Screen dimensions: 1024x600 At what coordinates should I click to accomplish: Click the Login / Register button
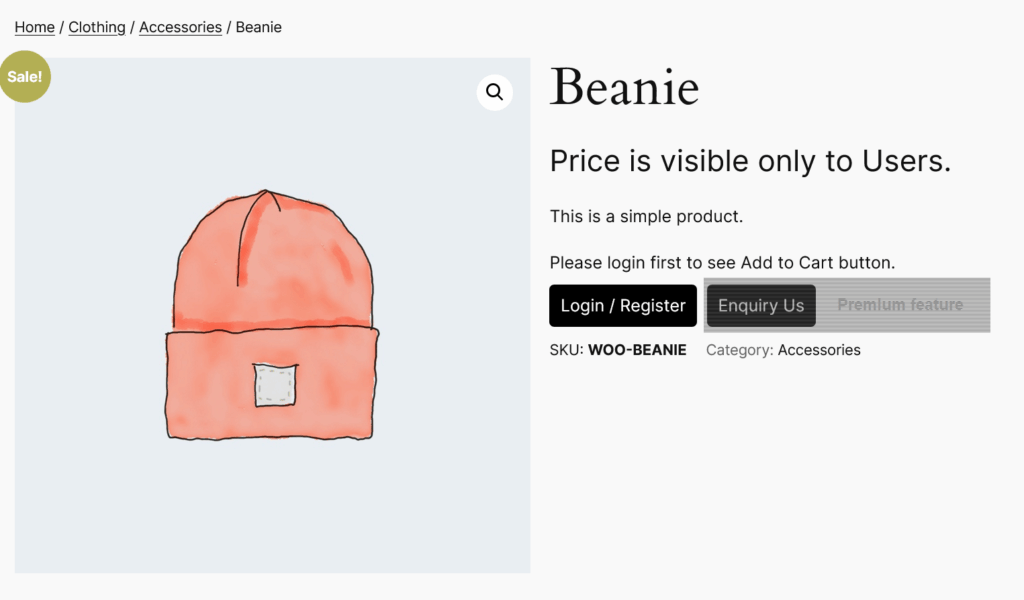click(x=623, y=306)
